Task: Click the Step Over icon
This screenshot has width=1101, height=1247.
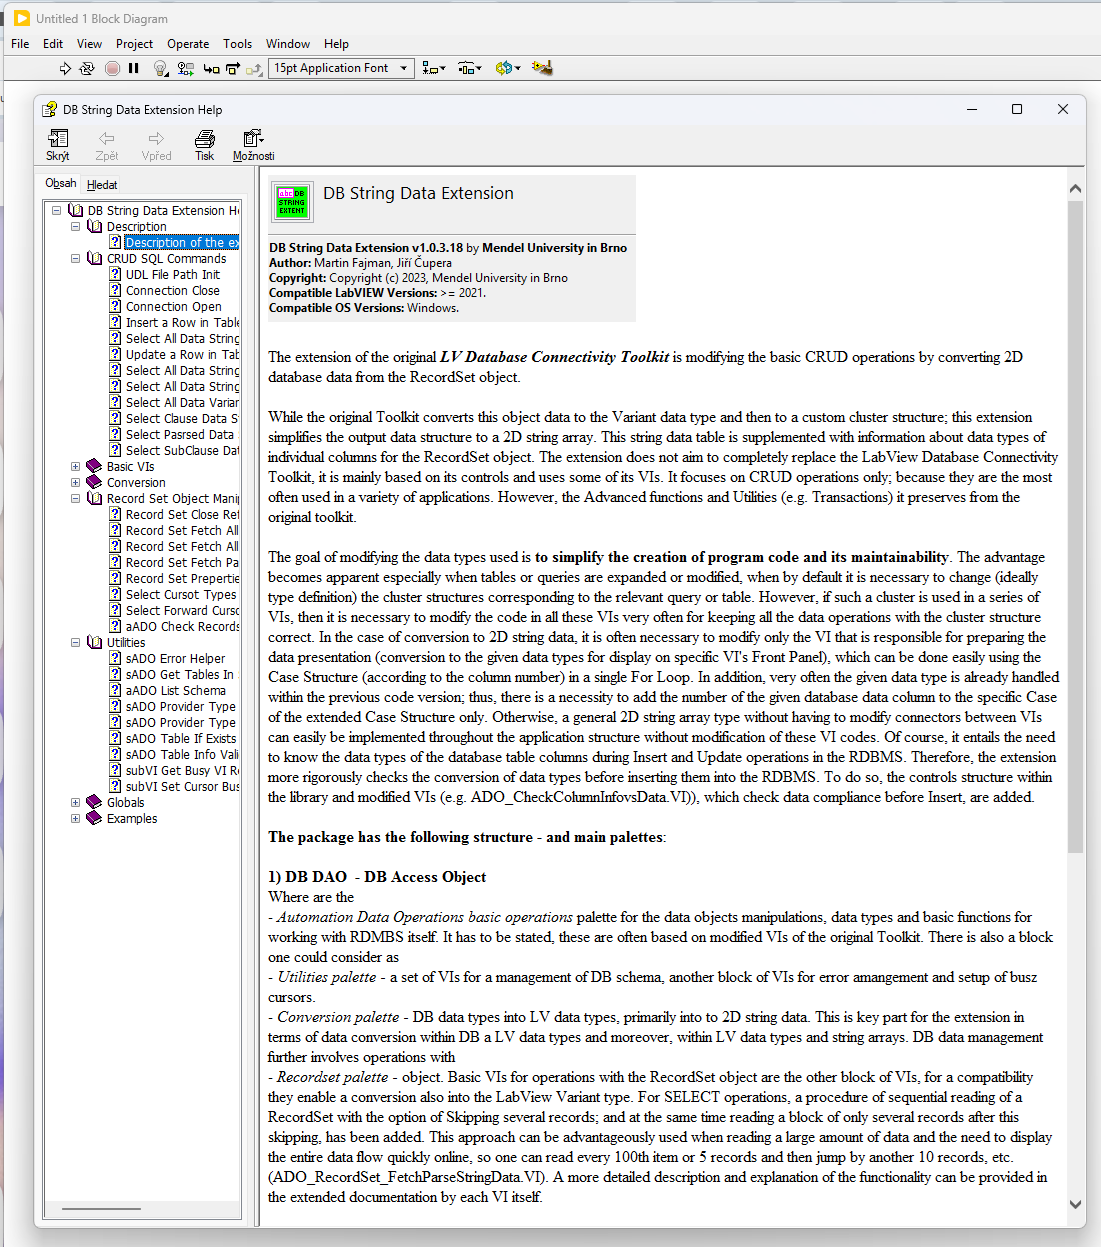Action: [x=233, y=68]
